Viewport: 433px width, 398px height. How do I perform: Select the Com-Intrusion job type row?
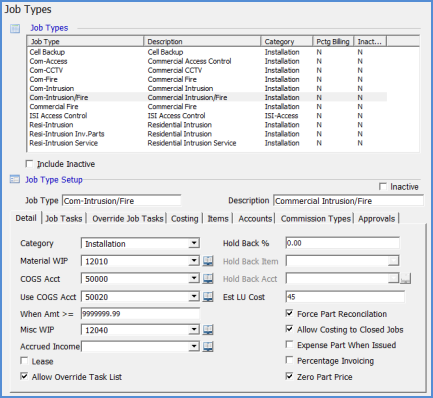(207, 88)
